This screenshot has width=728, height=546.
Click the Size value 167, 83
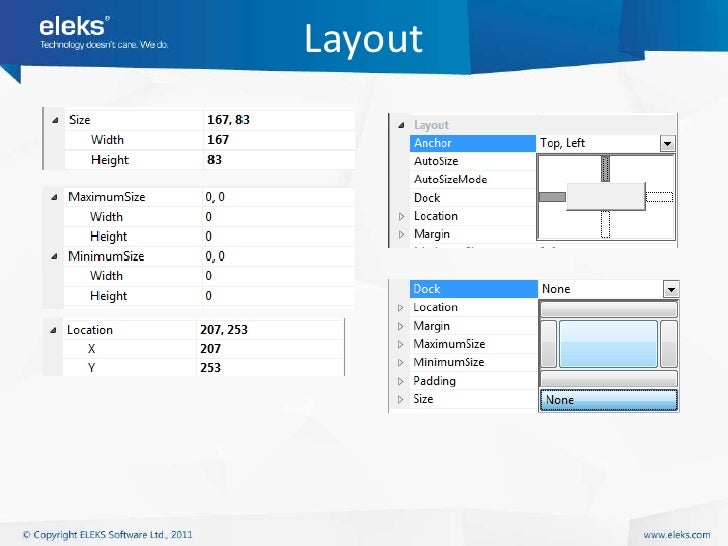pos(228,120)
